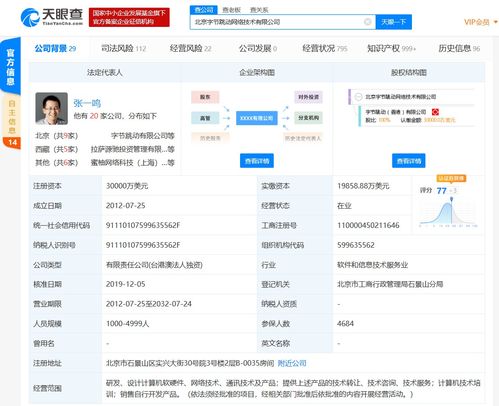The image size is (499, 406).
Task: Collapse 北京字节跳动网络技术有限公司 node in equity chart
Action: tap(358, 97)
